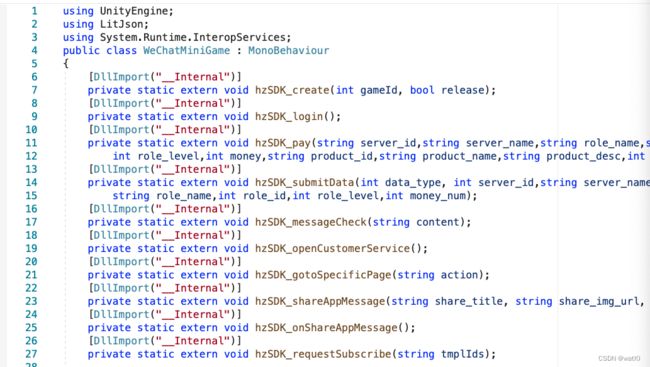This screenshot has height=367, width=650.
Task: Click the hzSDK_shareAppMessage method name
Action: click(320, 301)
